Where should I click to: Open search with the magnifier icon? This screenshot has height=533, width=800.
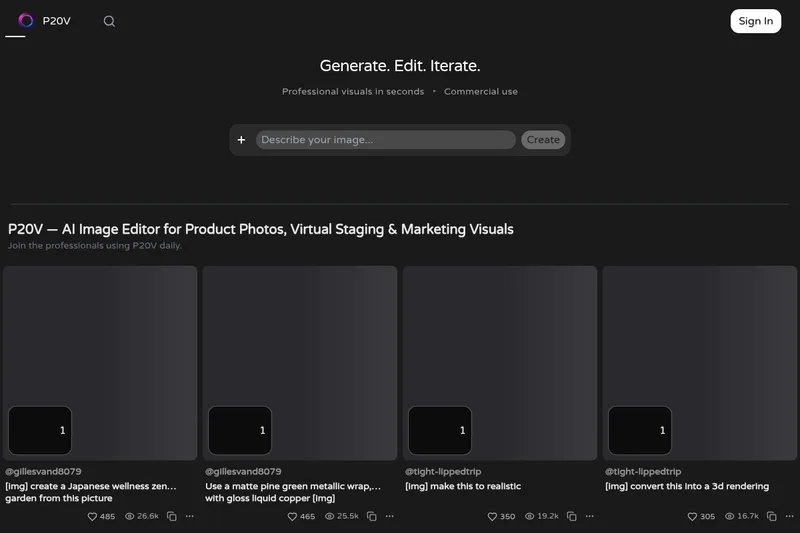[109, 21]
